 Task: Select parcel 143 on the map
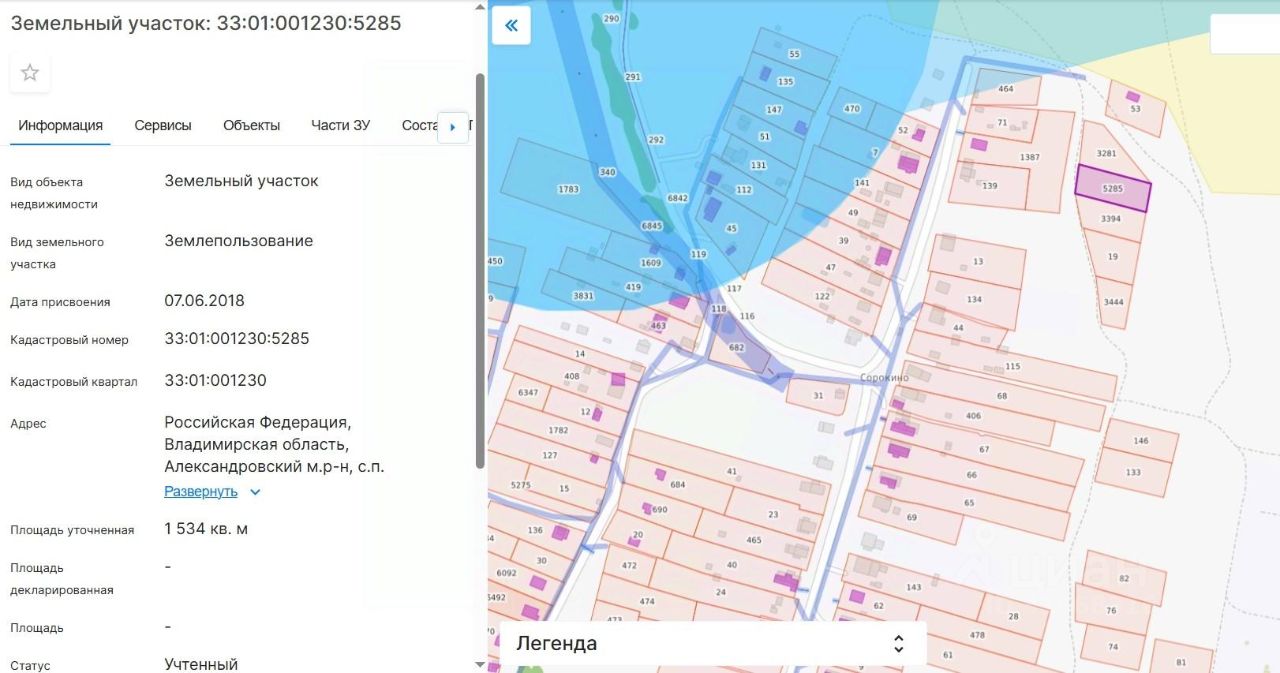913,587
